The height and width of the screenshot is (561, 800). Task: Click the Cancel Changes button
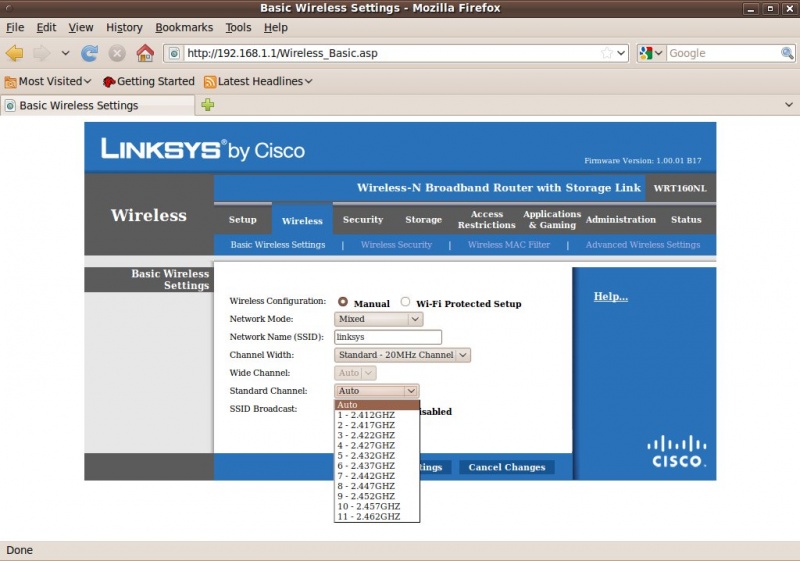(x=507, y=467)
